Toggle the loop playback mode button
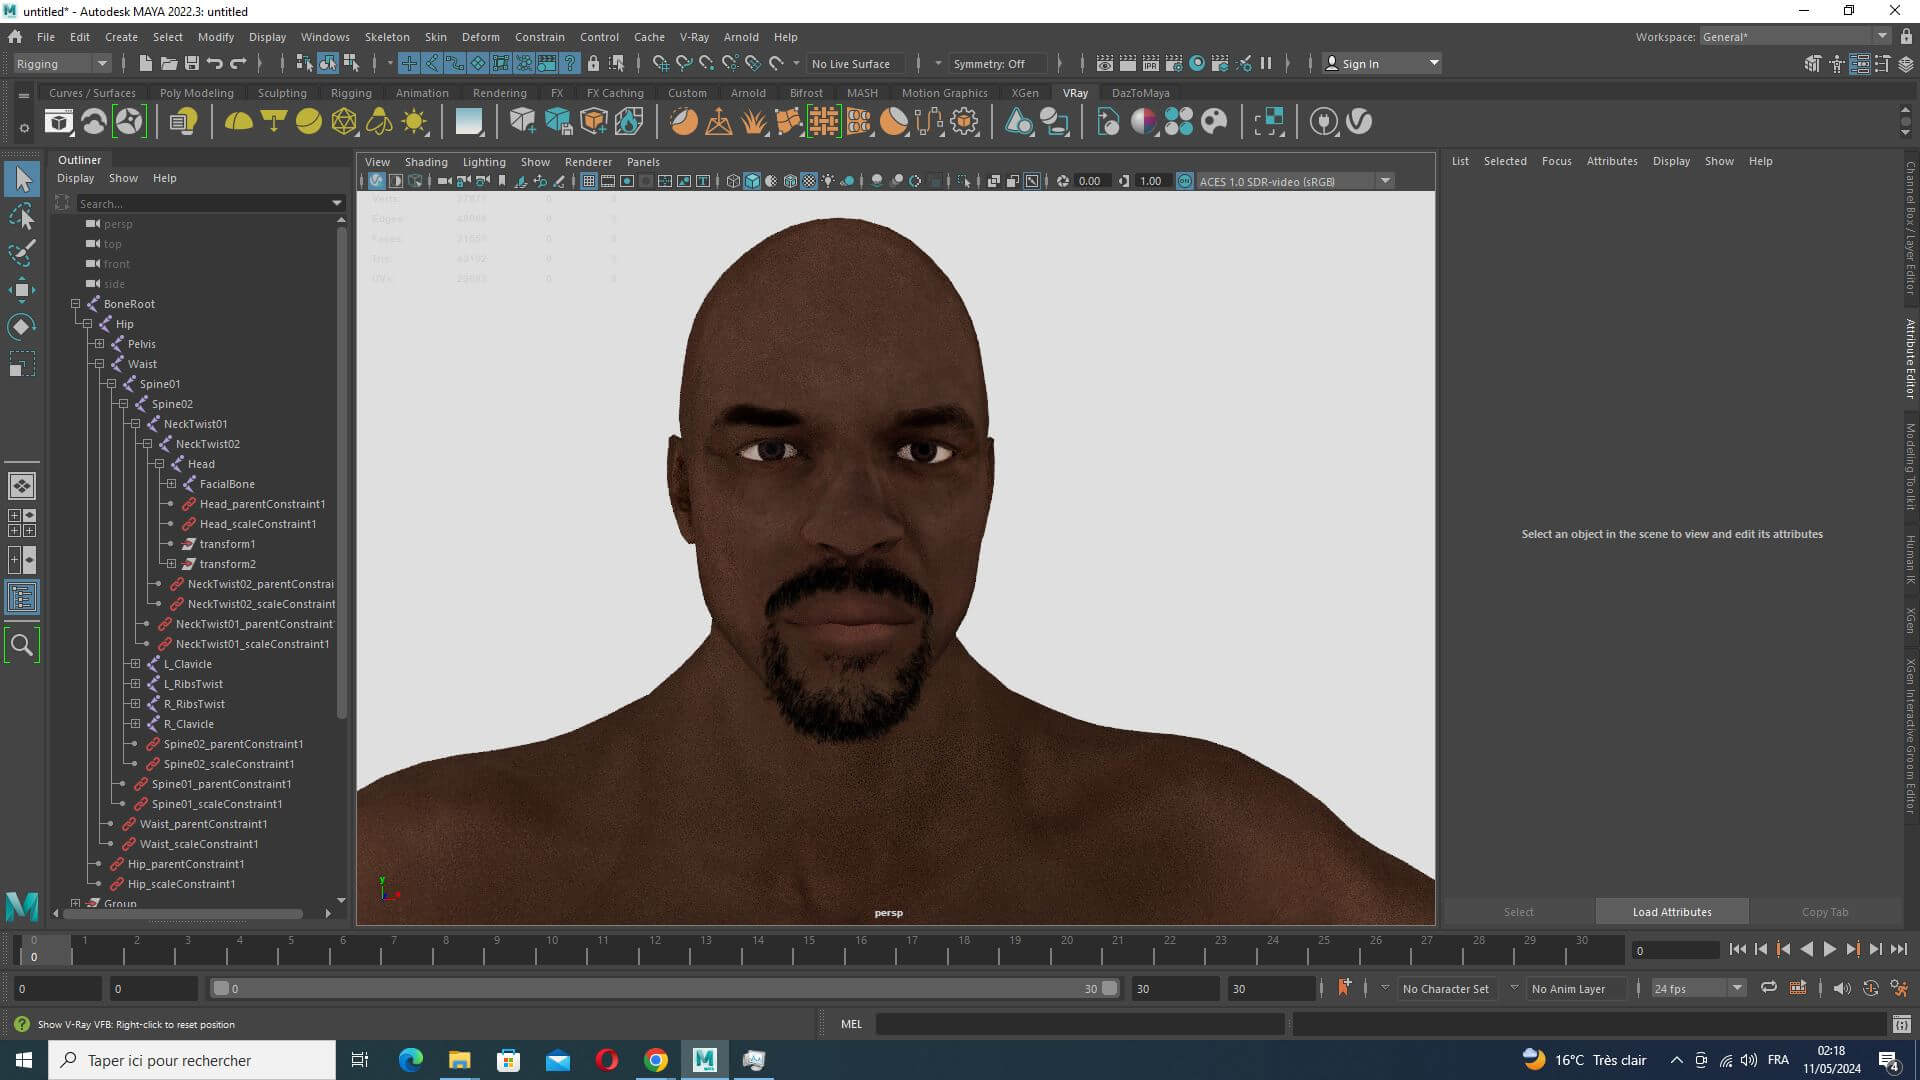 1768,988
